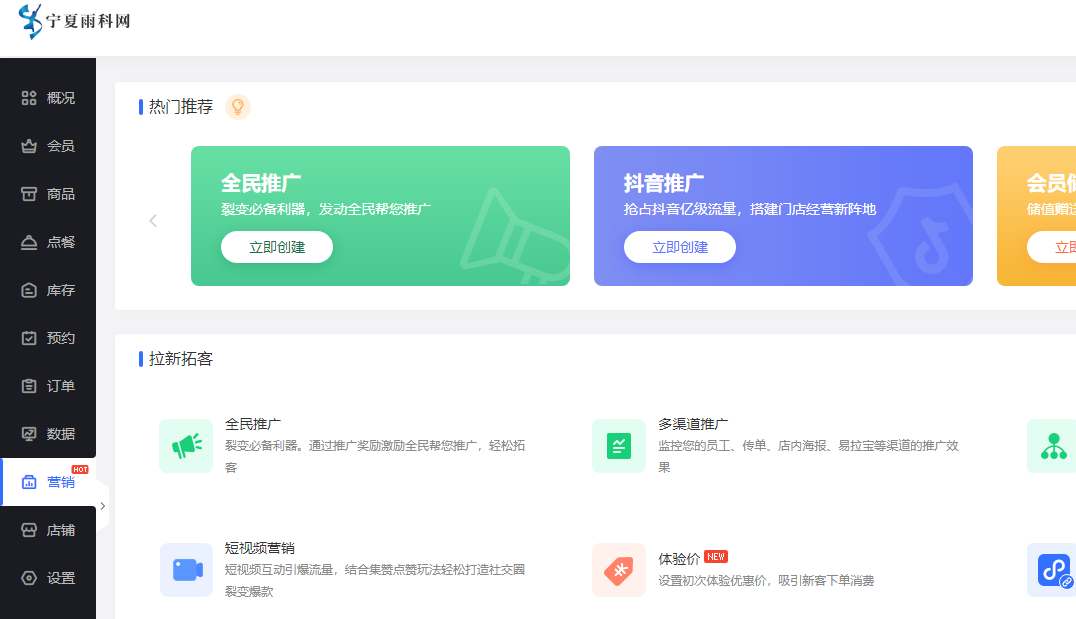Click the green tree-structure icon
The height and width of the screenshot is (619, 1076).
point(1053,446)
